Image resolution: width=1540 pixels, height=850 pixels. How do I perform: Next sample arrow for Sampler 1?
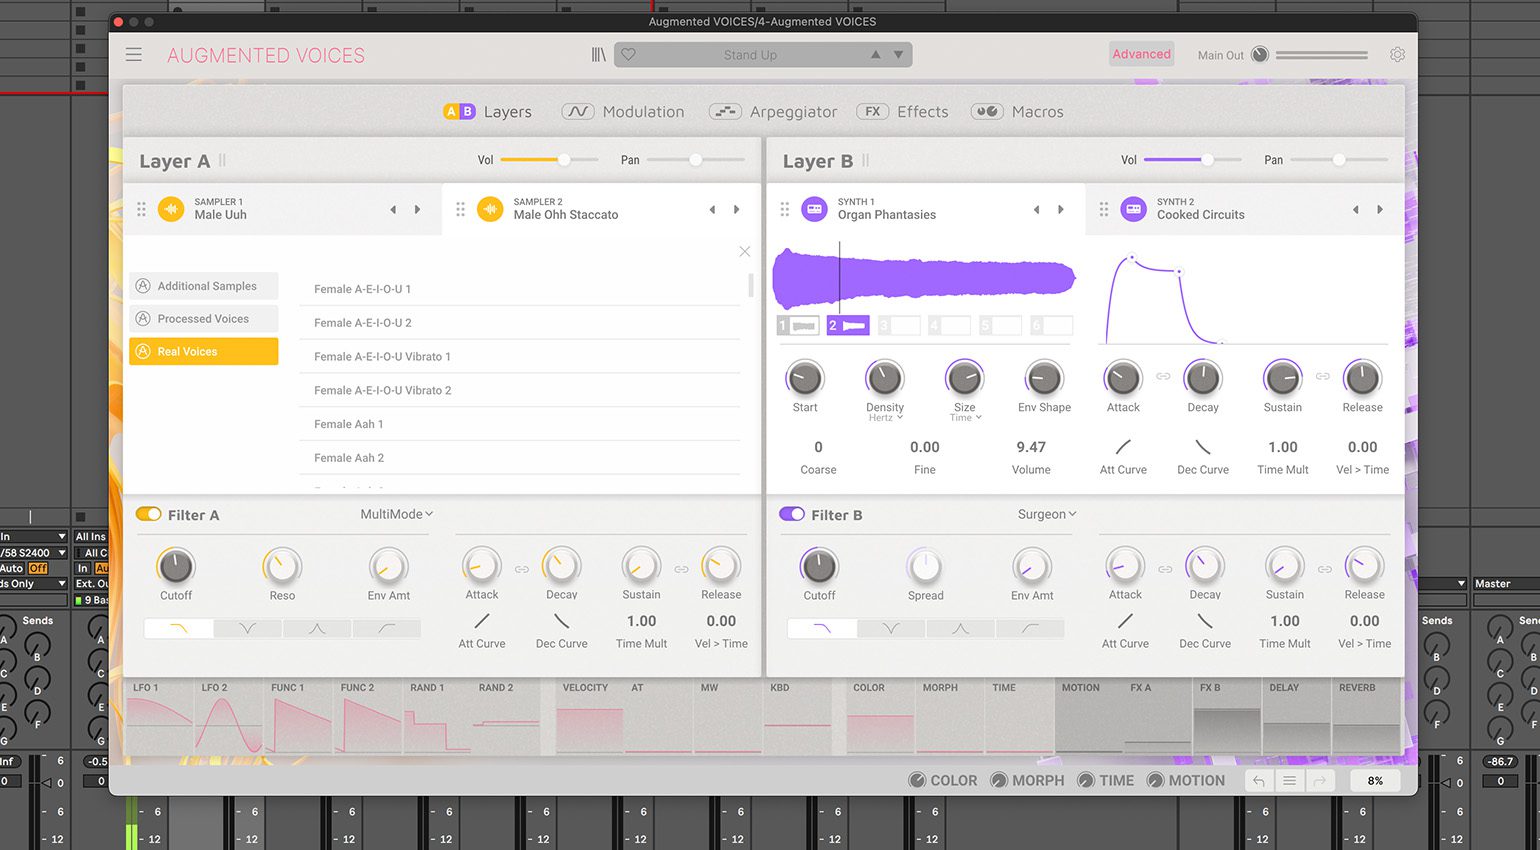click(x=417, y=210)
